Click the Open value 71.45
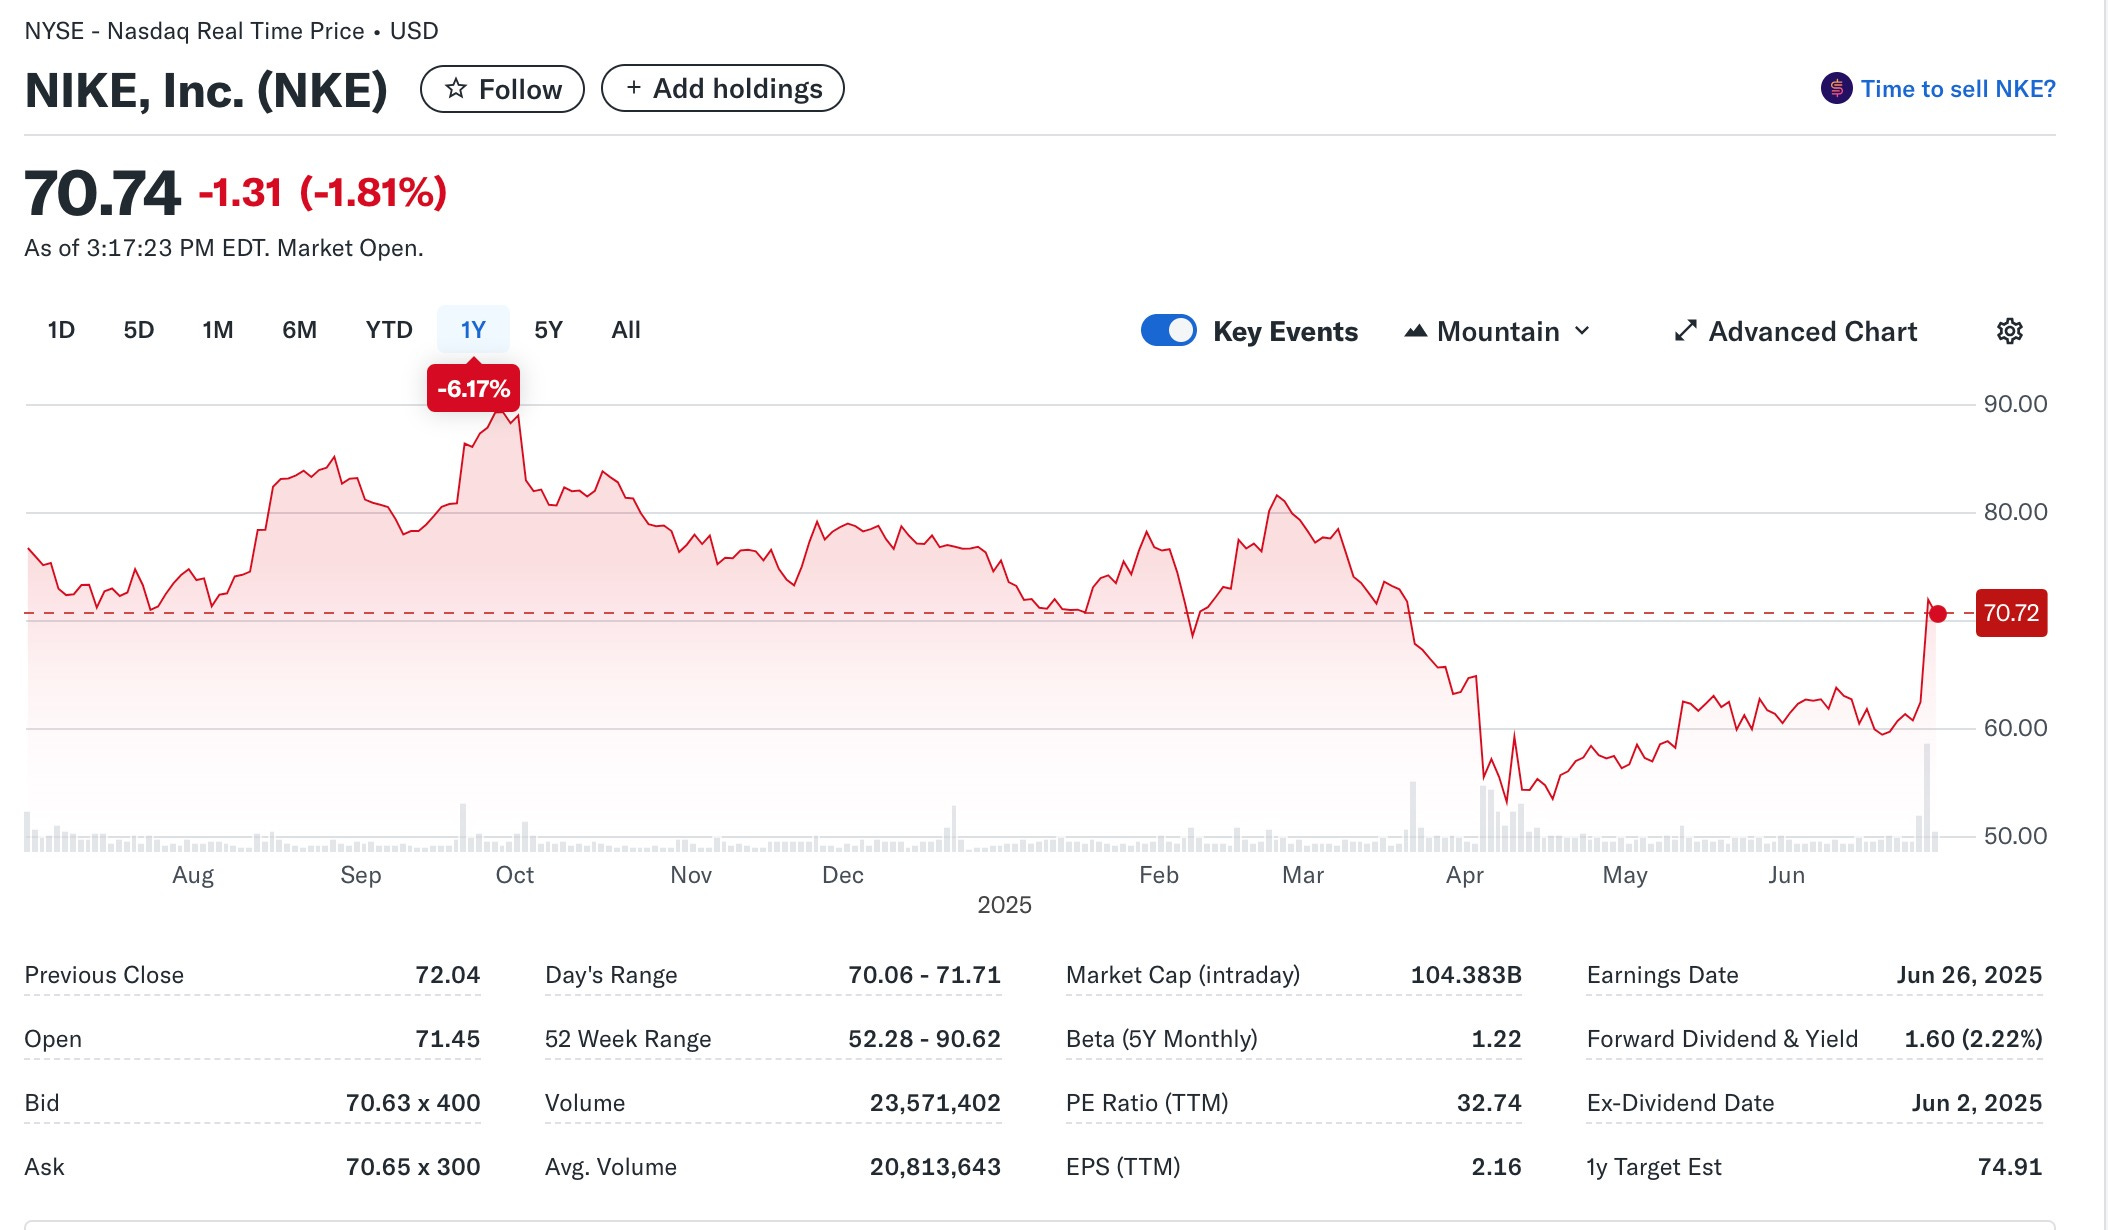The image size is (2108, 1230). [448, 1039]
